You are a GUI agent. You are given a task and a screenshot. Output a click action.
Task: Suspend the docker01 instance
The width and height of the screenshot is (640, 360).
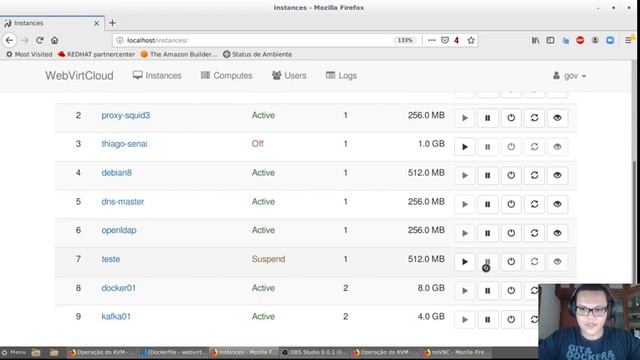pos(487,291)
